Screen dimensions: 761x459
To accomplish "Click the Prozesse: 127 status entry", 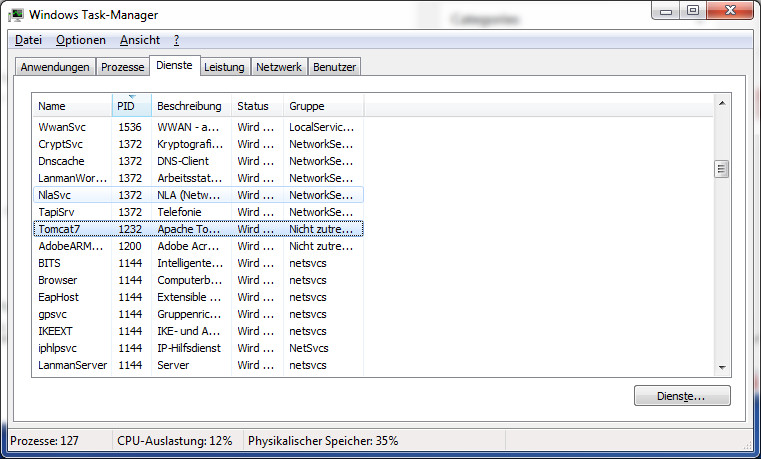I will point(44,441).
